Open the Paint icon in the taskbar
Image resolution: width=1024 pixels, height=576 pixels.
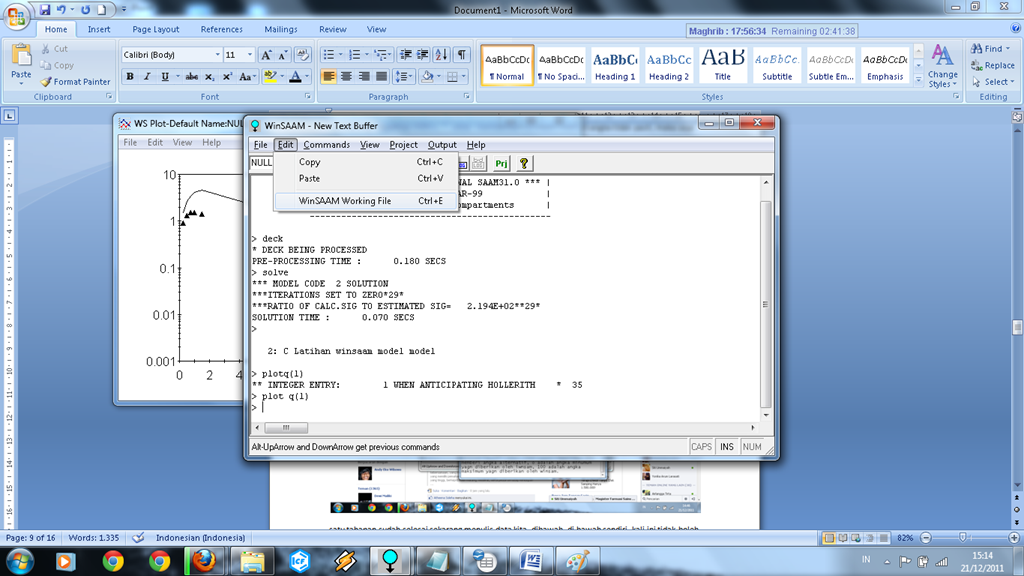click(577, 561)
